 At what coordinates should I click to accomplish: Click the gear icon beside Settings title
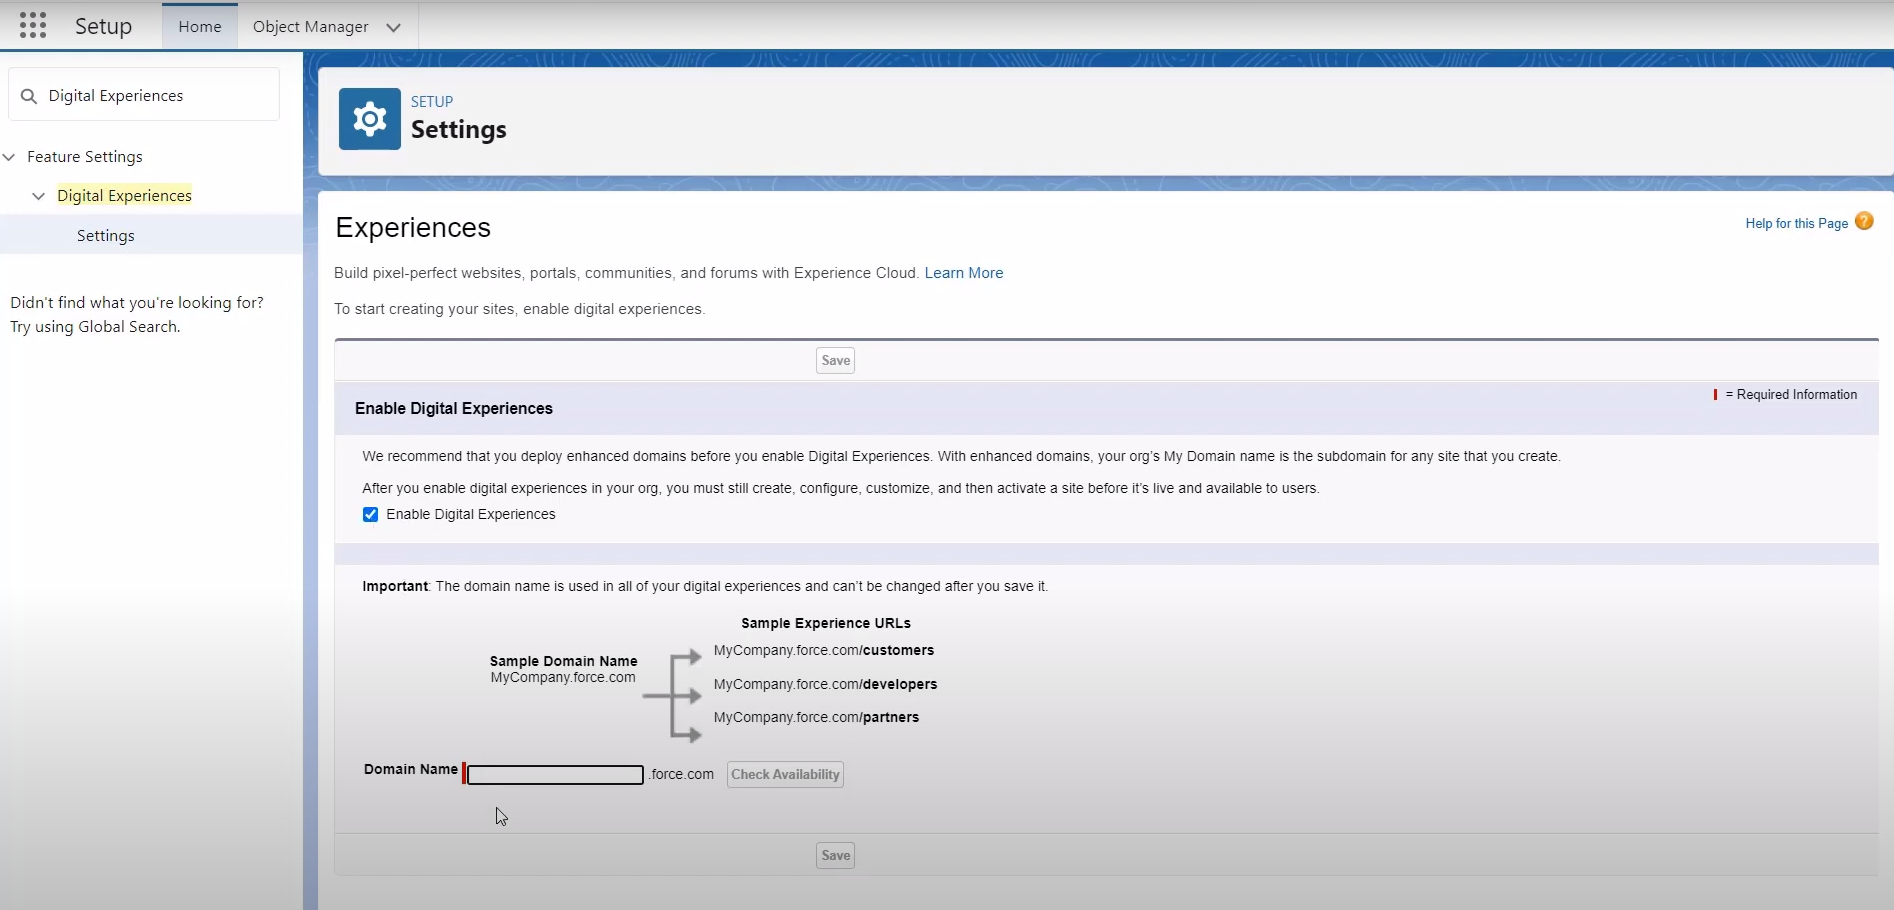coord(369,119)
